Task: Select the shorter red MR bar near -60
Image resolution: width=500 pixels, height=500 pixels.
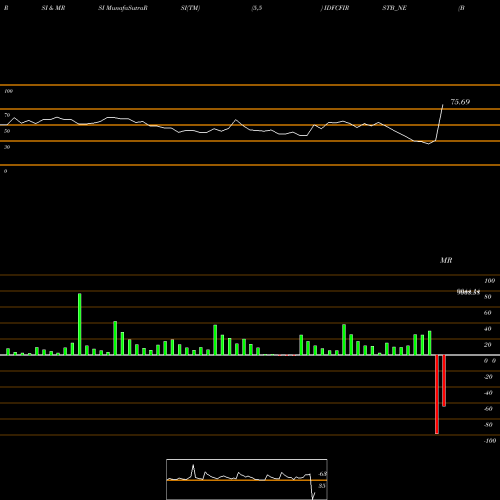Action: coord(444,381)
